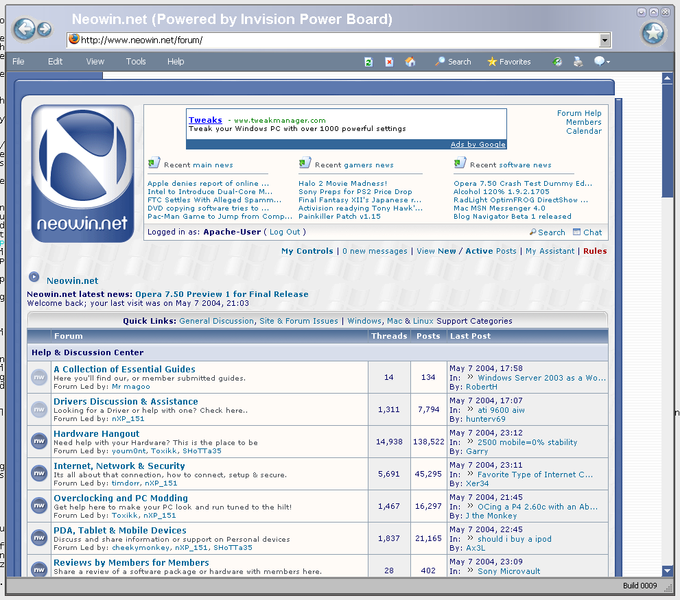Click the browser Forward arrow button
The width and height of the screenshot is (680, 600).
pyautogui.click(x=45, y=29)
